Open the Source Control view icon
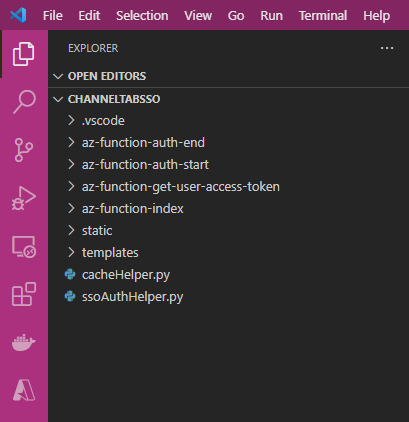This screenshot has height=422, width=409. pyautogui.click(x=24, y=150)
